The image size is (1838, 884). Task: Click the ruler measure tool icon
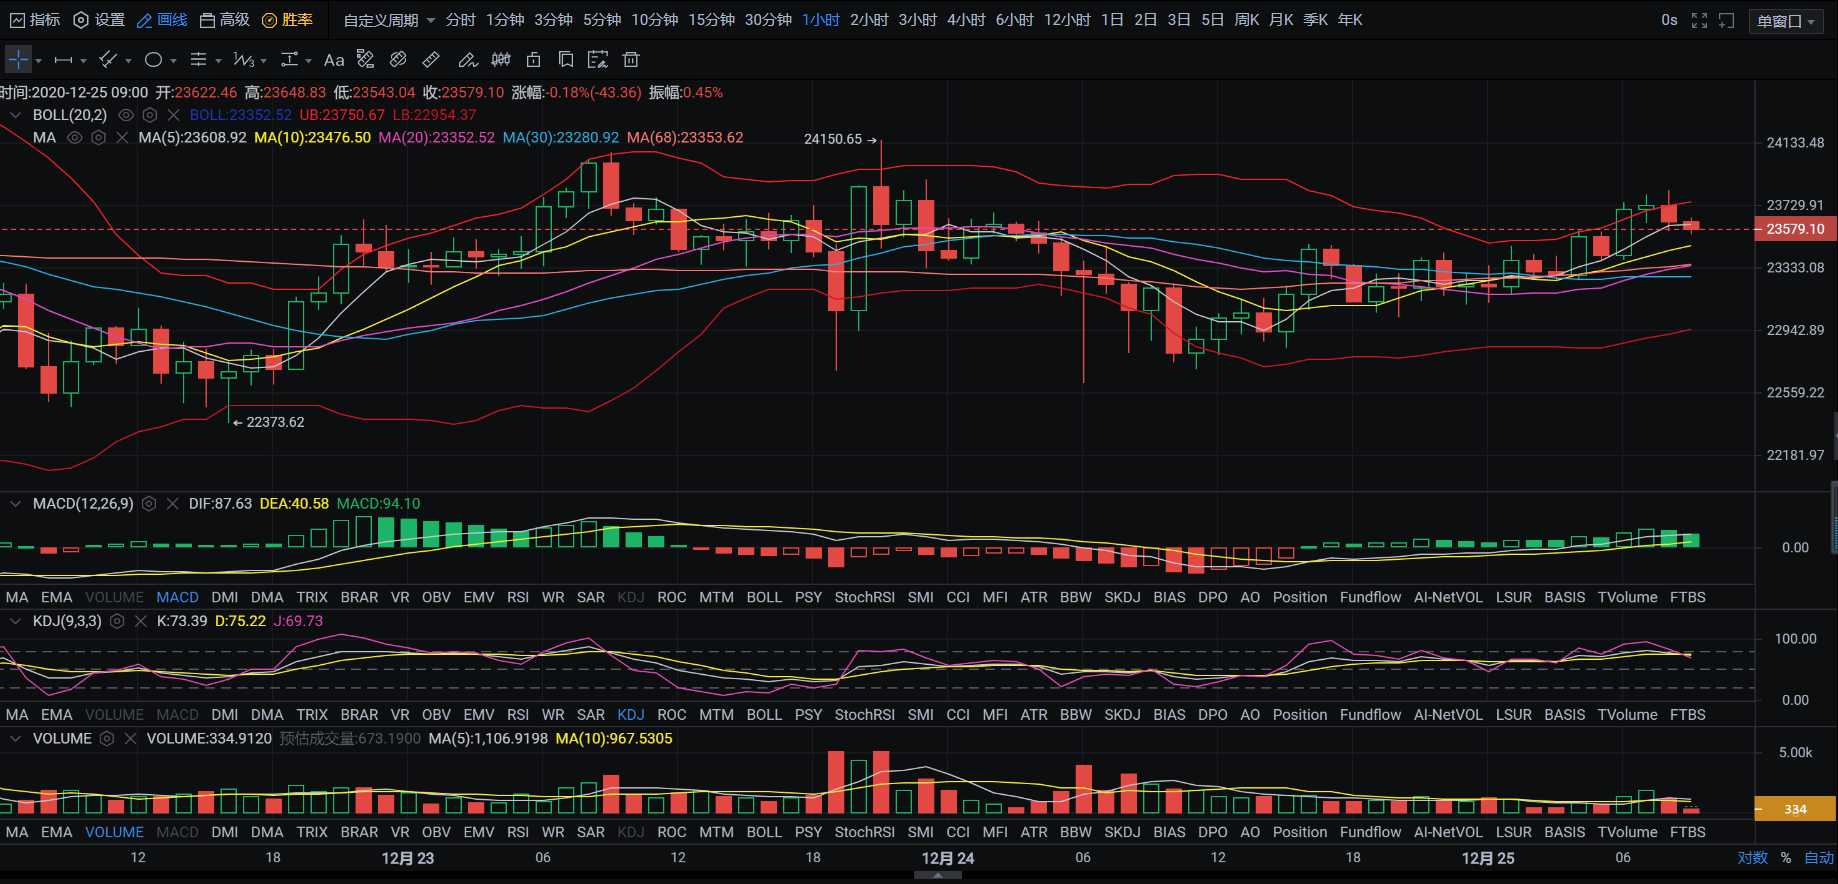[431, 60]
